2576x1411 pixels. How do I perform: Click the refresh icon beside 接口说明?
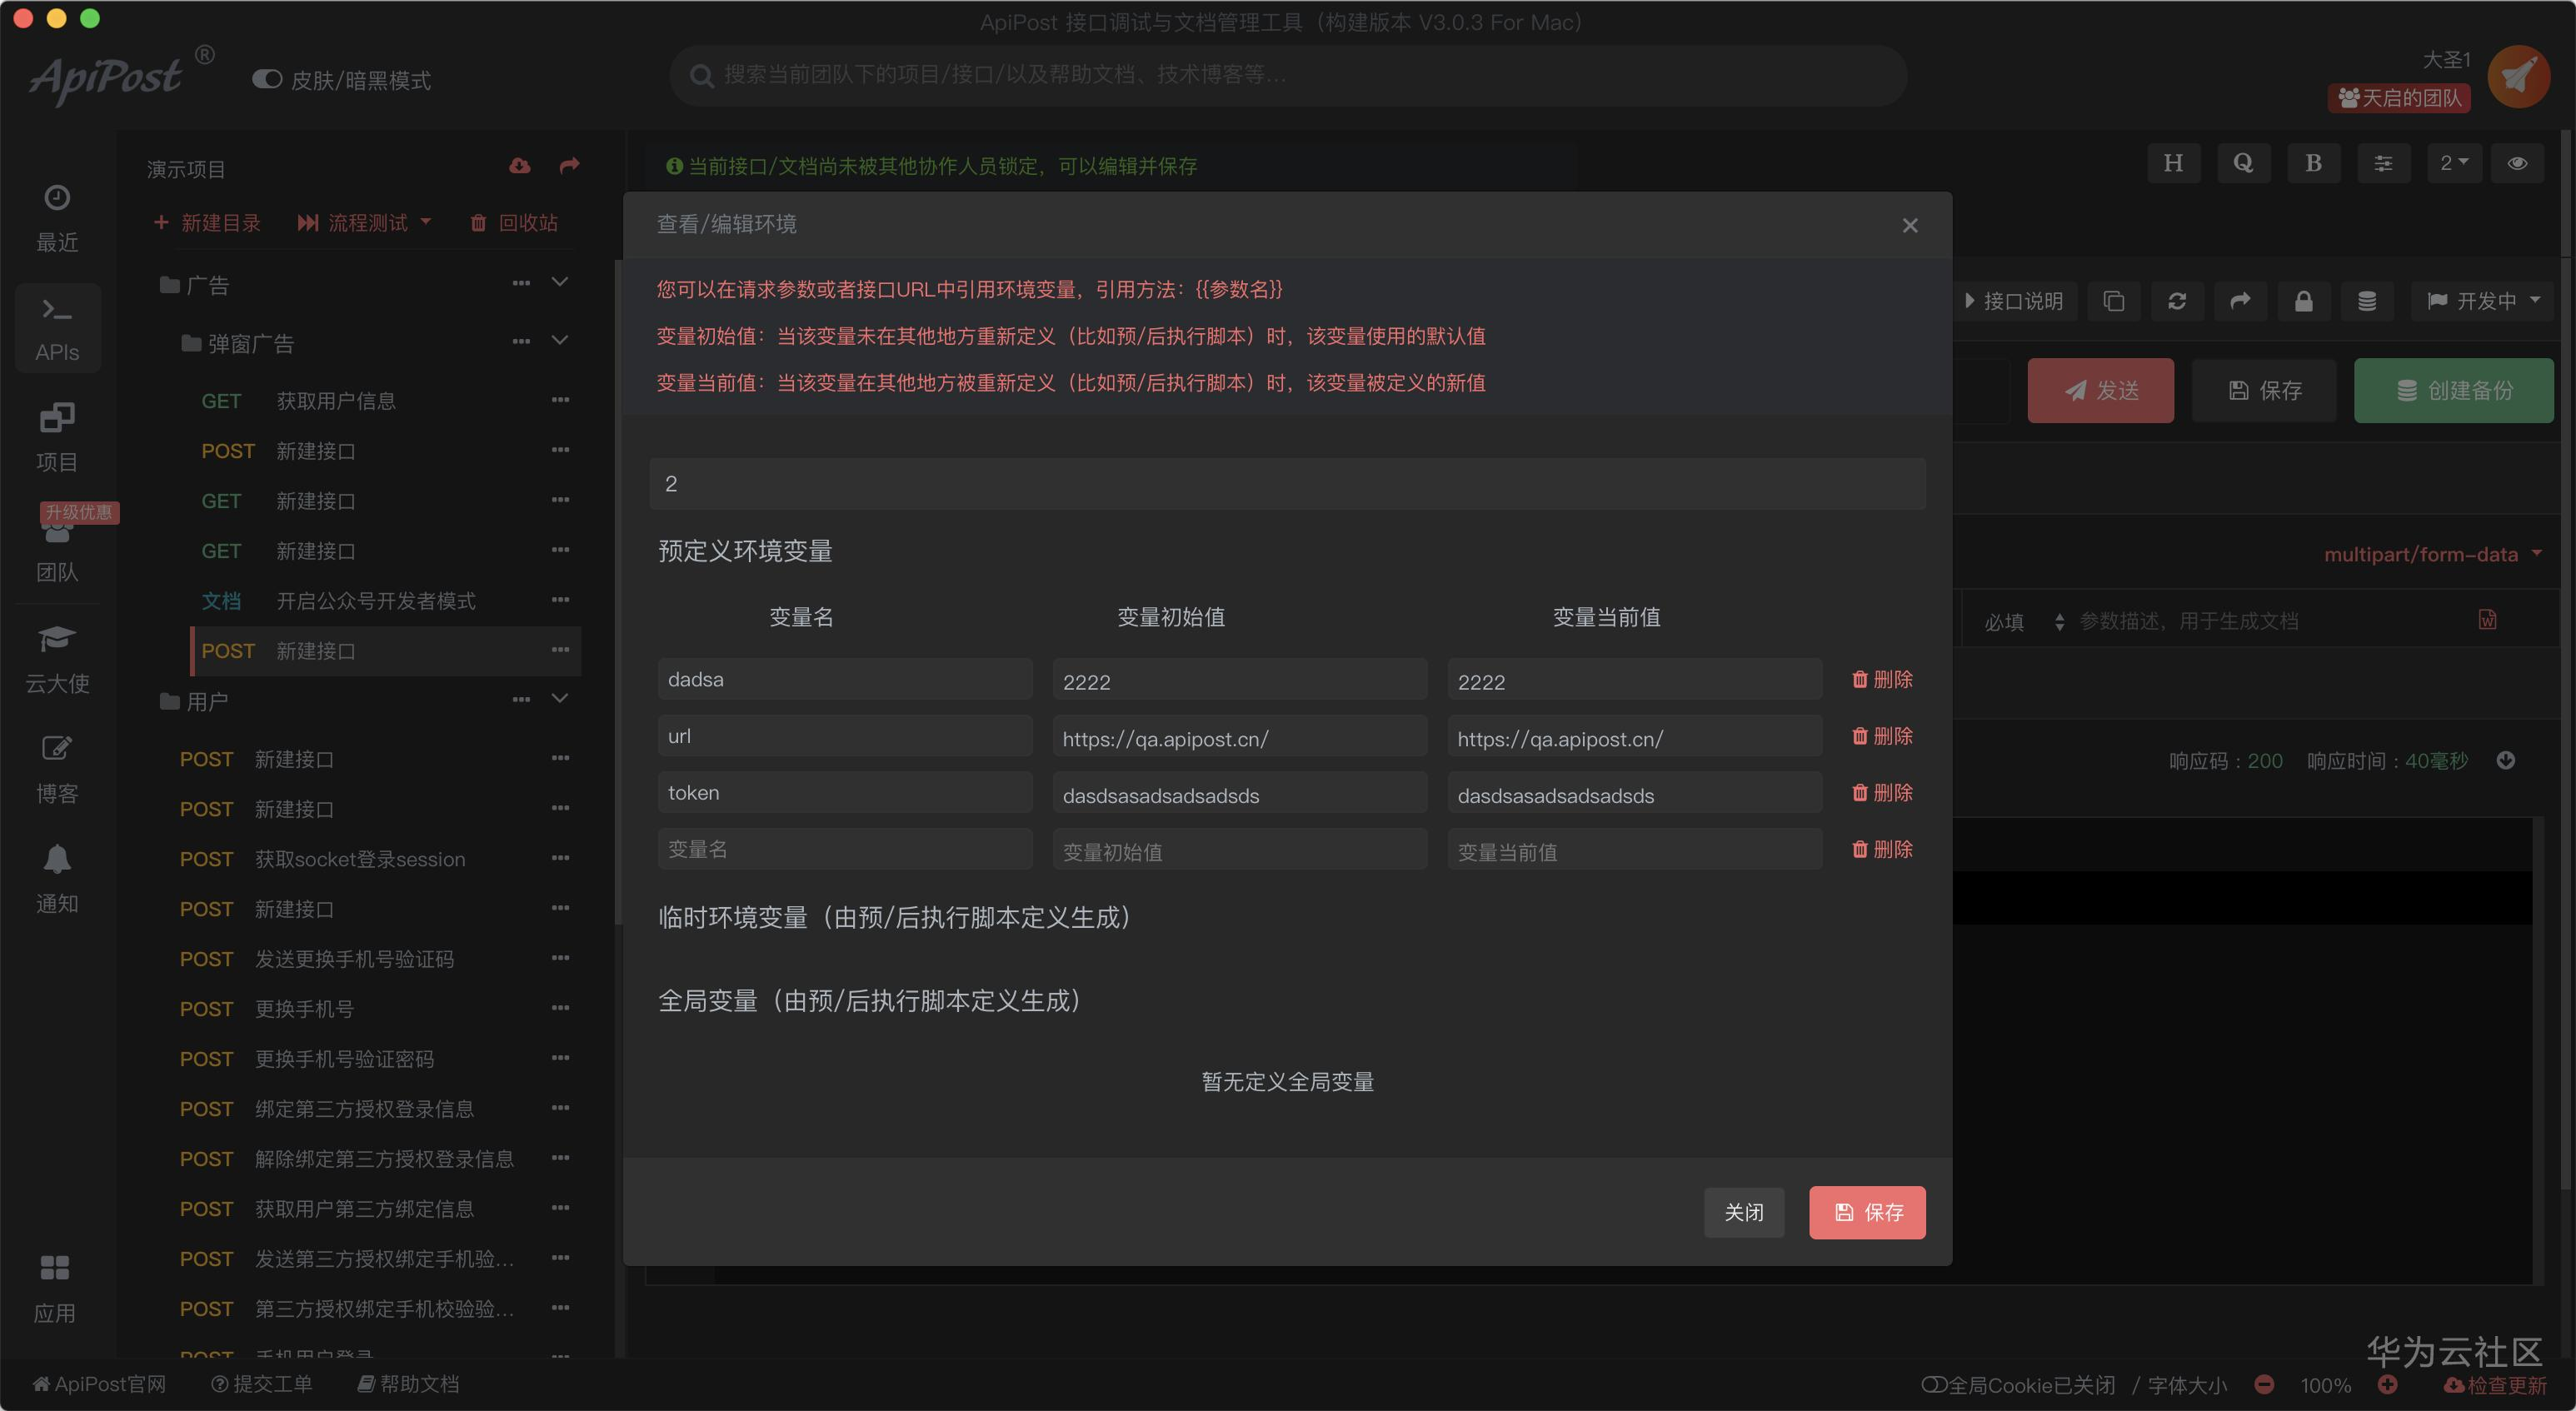tap(2177, 301)
